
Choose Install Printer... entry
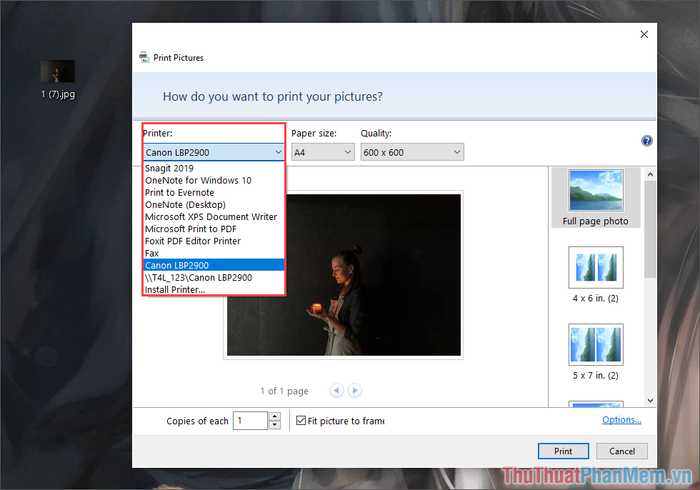pyautogui.click(x=214, y=289)
